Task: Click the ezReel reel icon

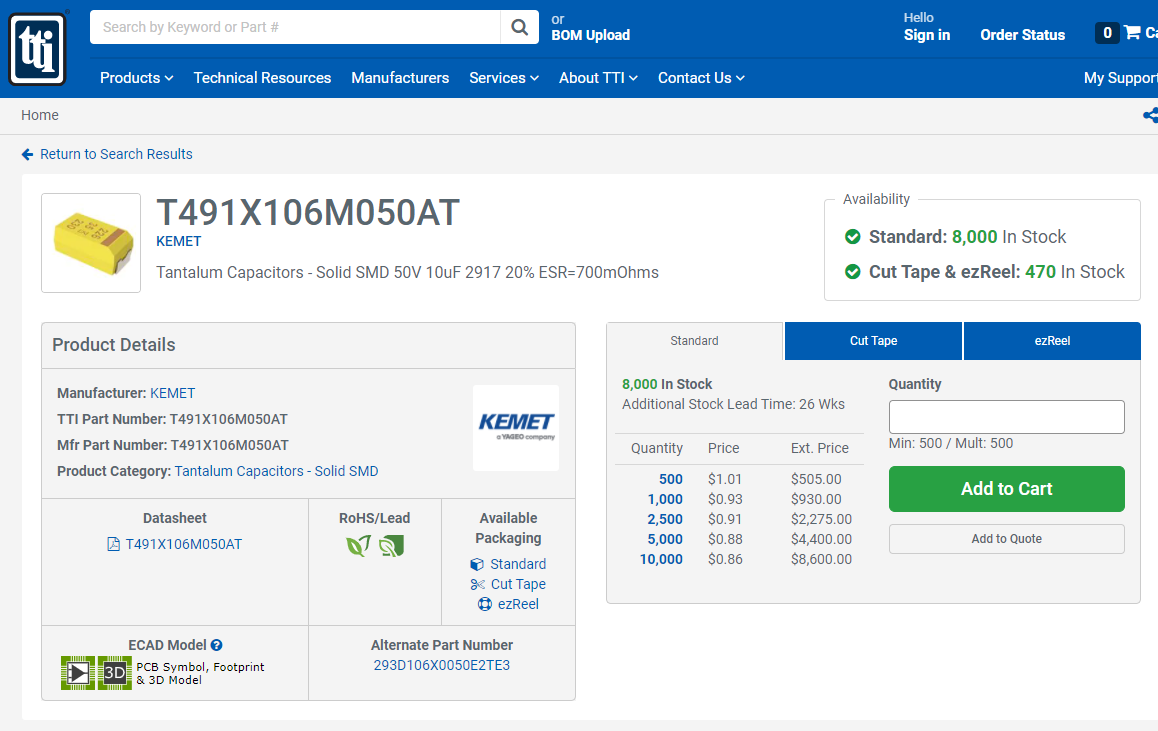Action: (485, 604)
